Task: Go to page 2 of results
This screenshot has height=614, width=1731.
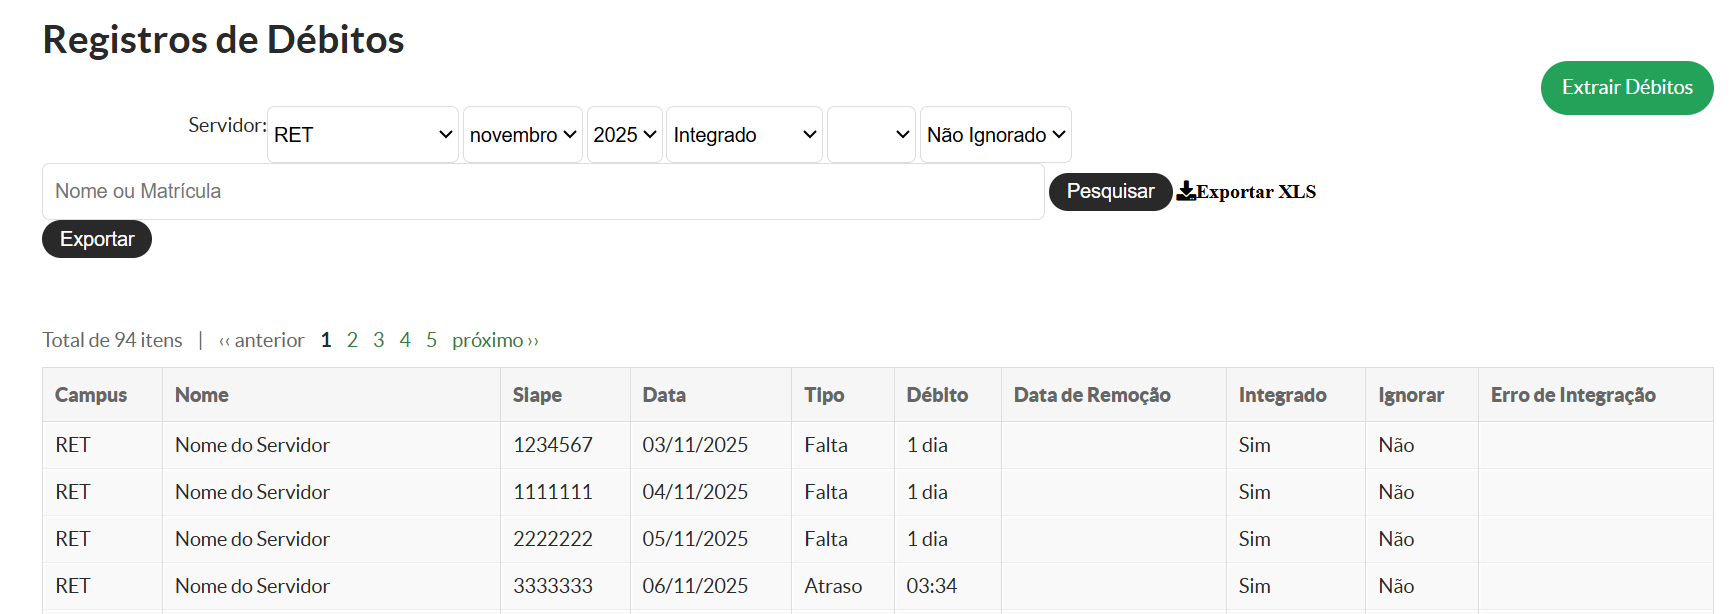Action: tap(352, 340)
